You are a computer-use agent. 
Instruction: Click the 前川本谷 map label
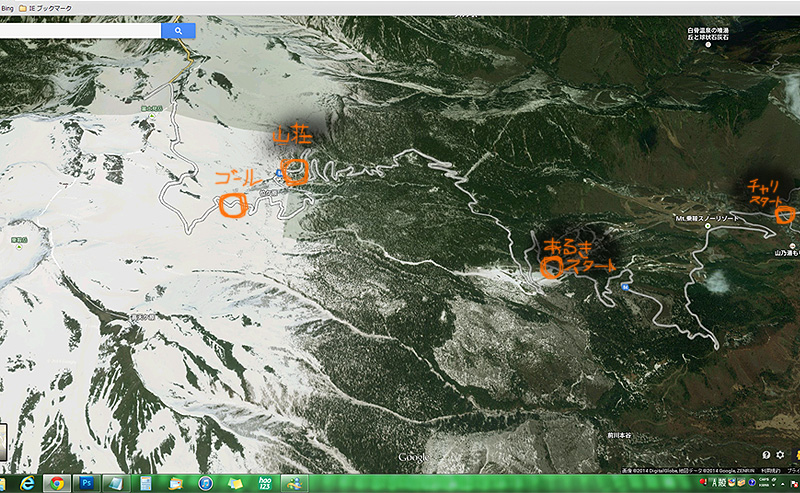[619, 435]
